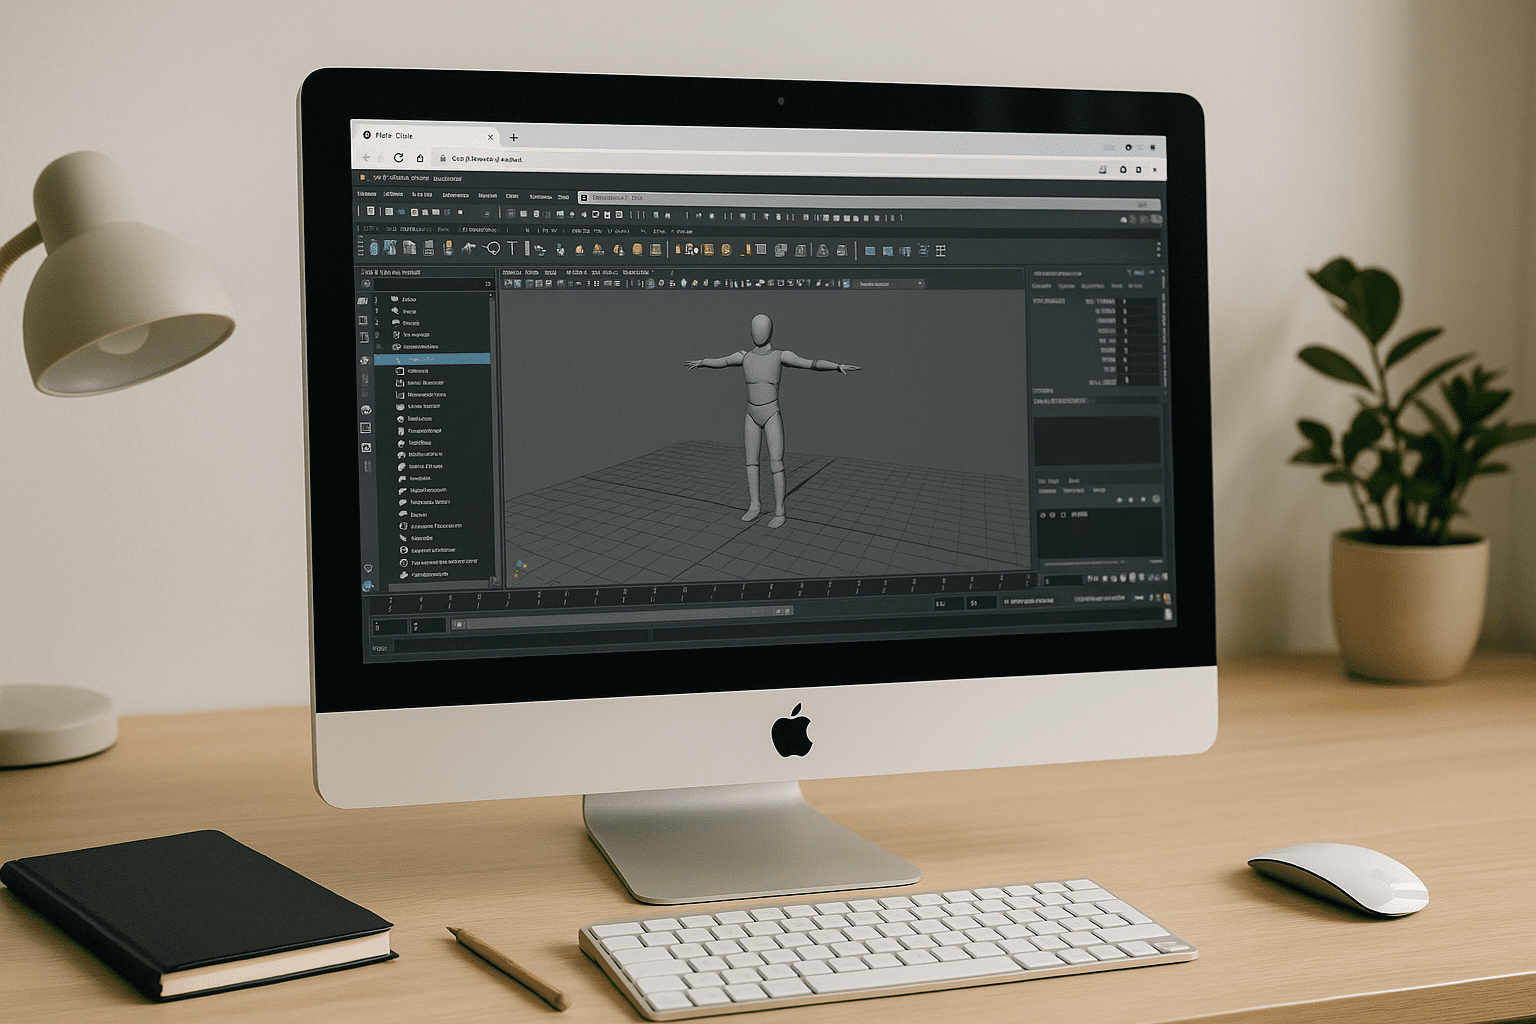The width and height of the screenshot is (1536, 1024).
Task: Select the lasso tool on the shelf
Action: pyautogui.click(x=491, y=248)
